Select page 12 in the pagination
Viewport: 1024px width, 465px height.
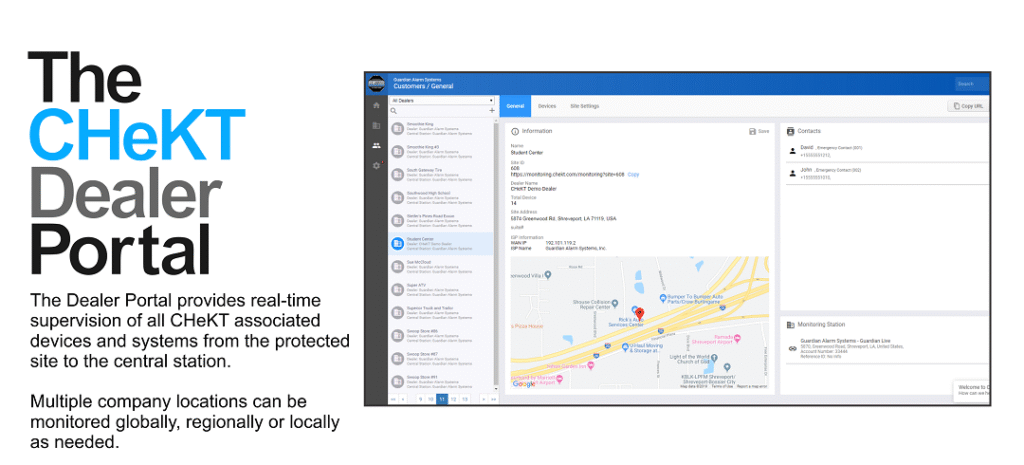[453, 398]
